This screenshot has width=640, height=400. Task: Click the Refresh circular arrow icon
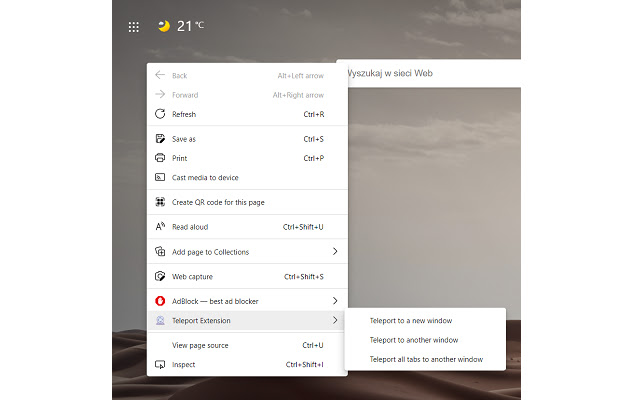pos(160,114)
